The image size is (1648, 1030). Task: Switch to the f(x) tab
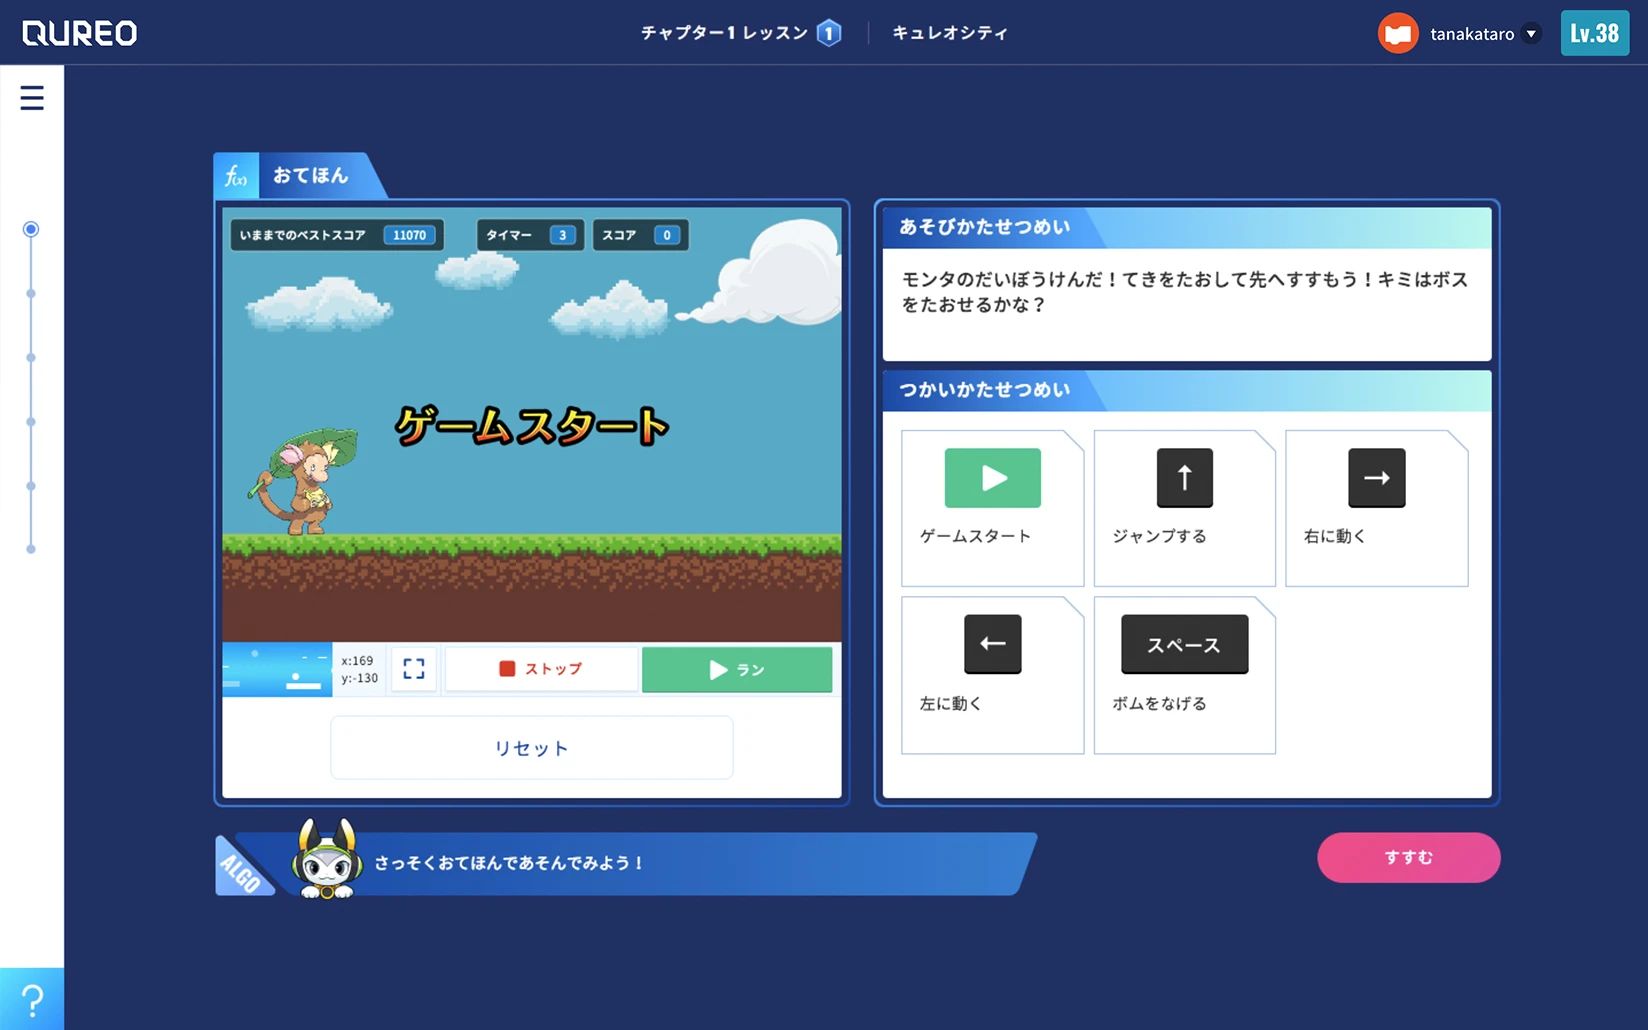[236, 175]
